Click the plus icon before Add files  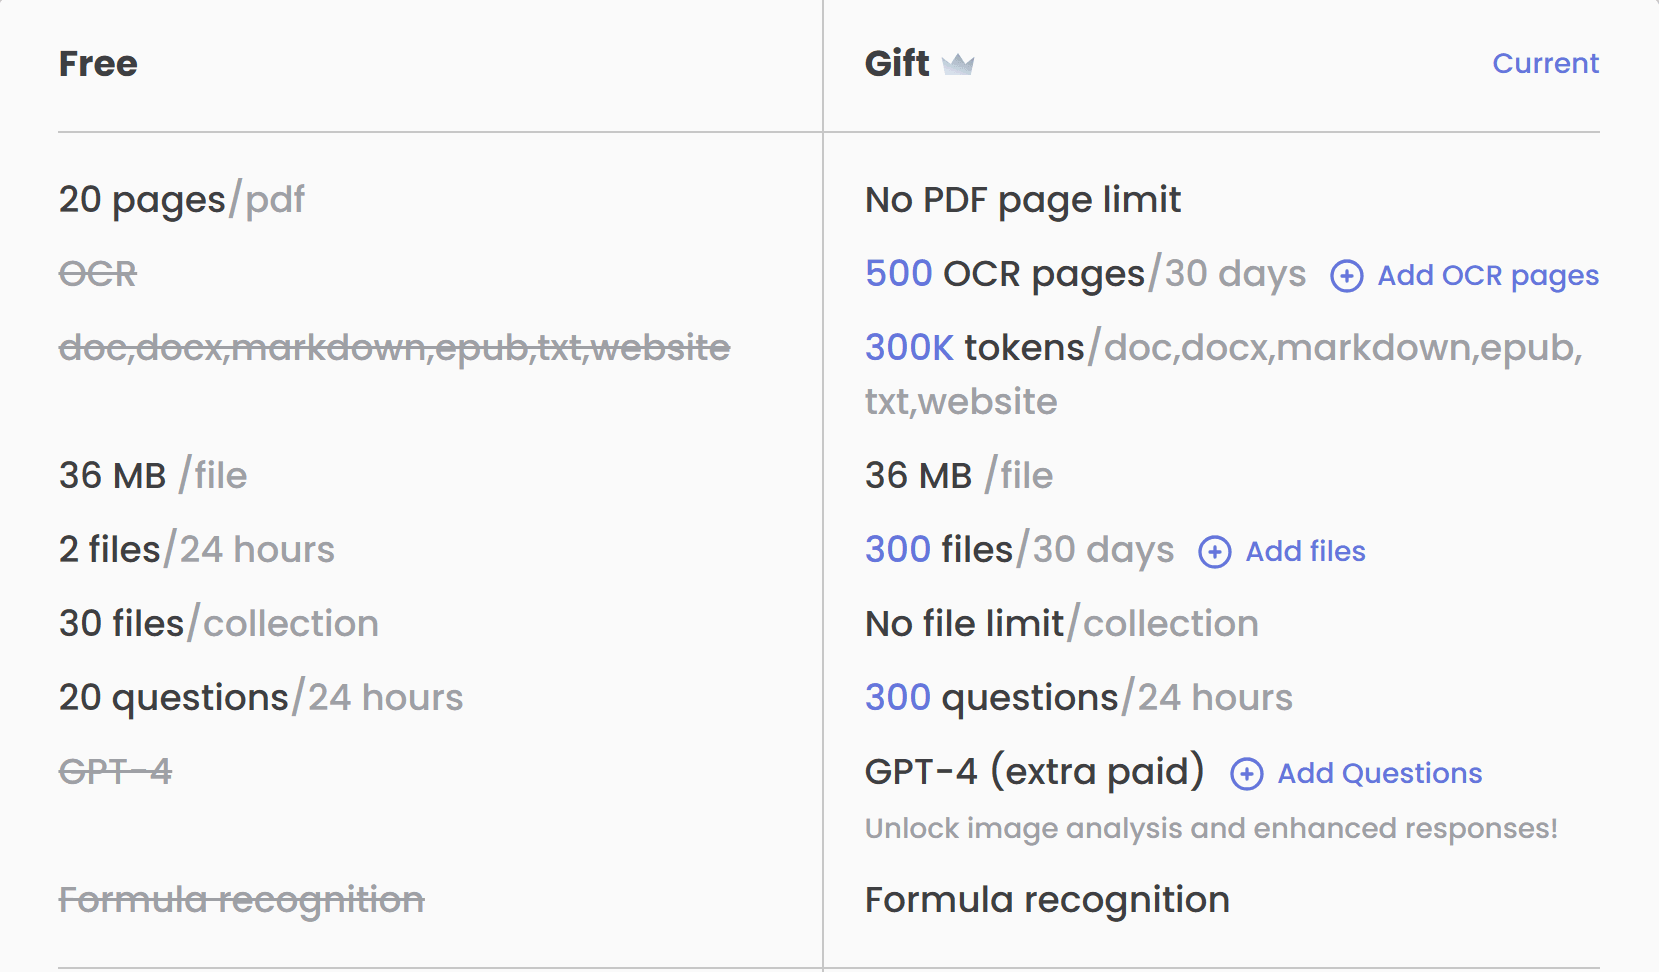click(x=1214, y=552)
